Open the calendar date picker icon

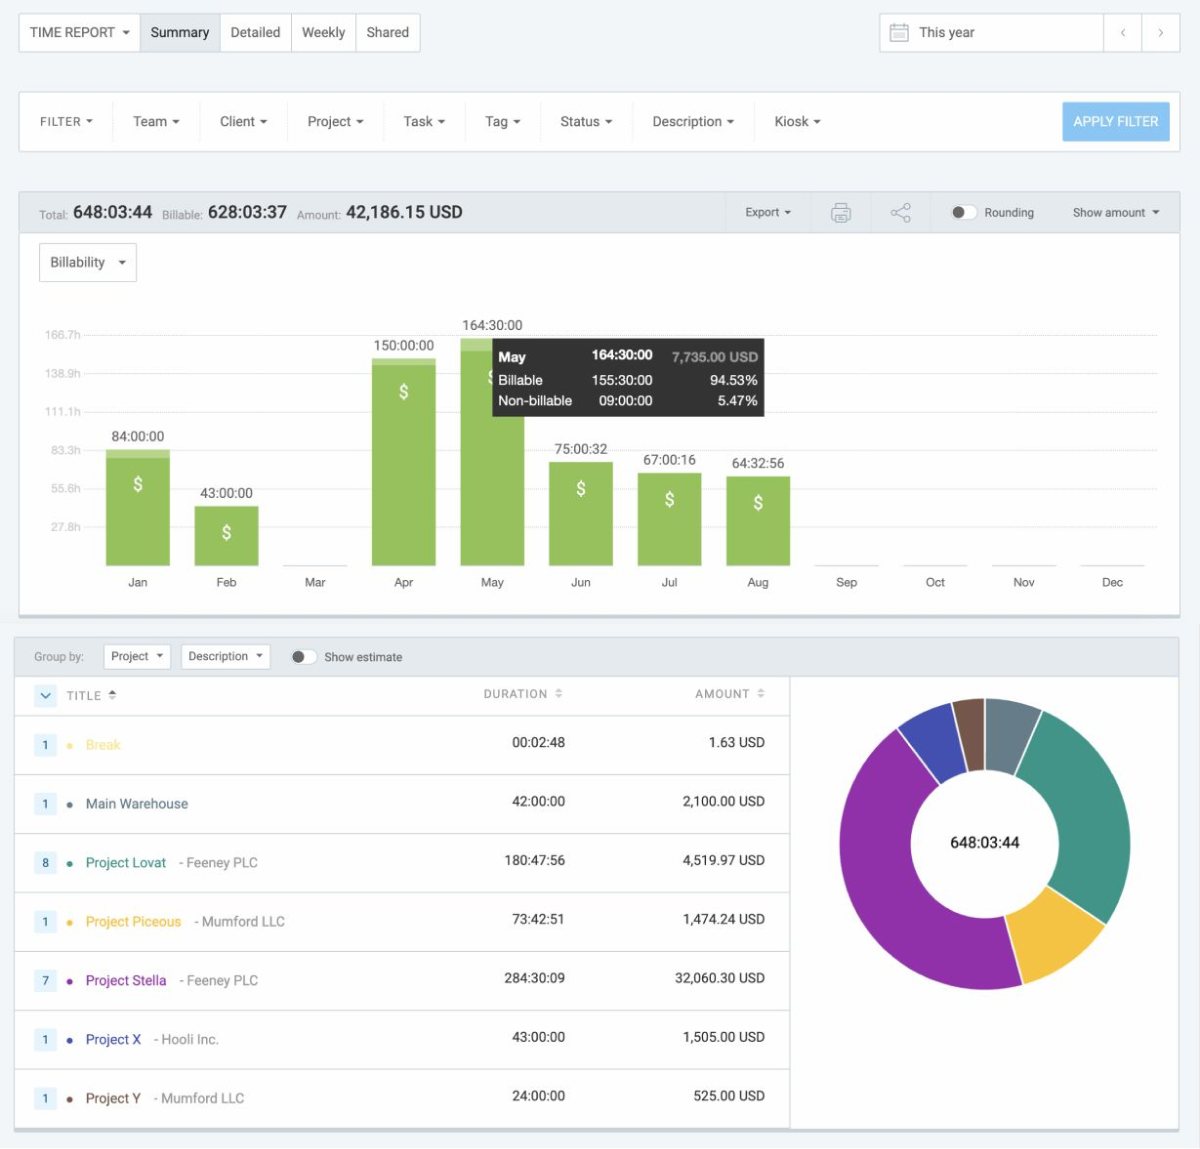click(899, 33)
